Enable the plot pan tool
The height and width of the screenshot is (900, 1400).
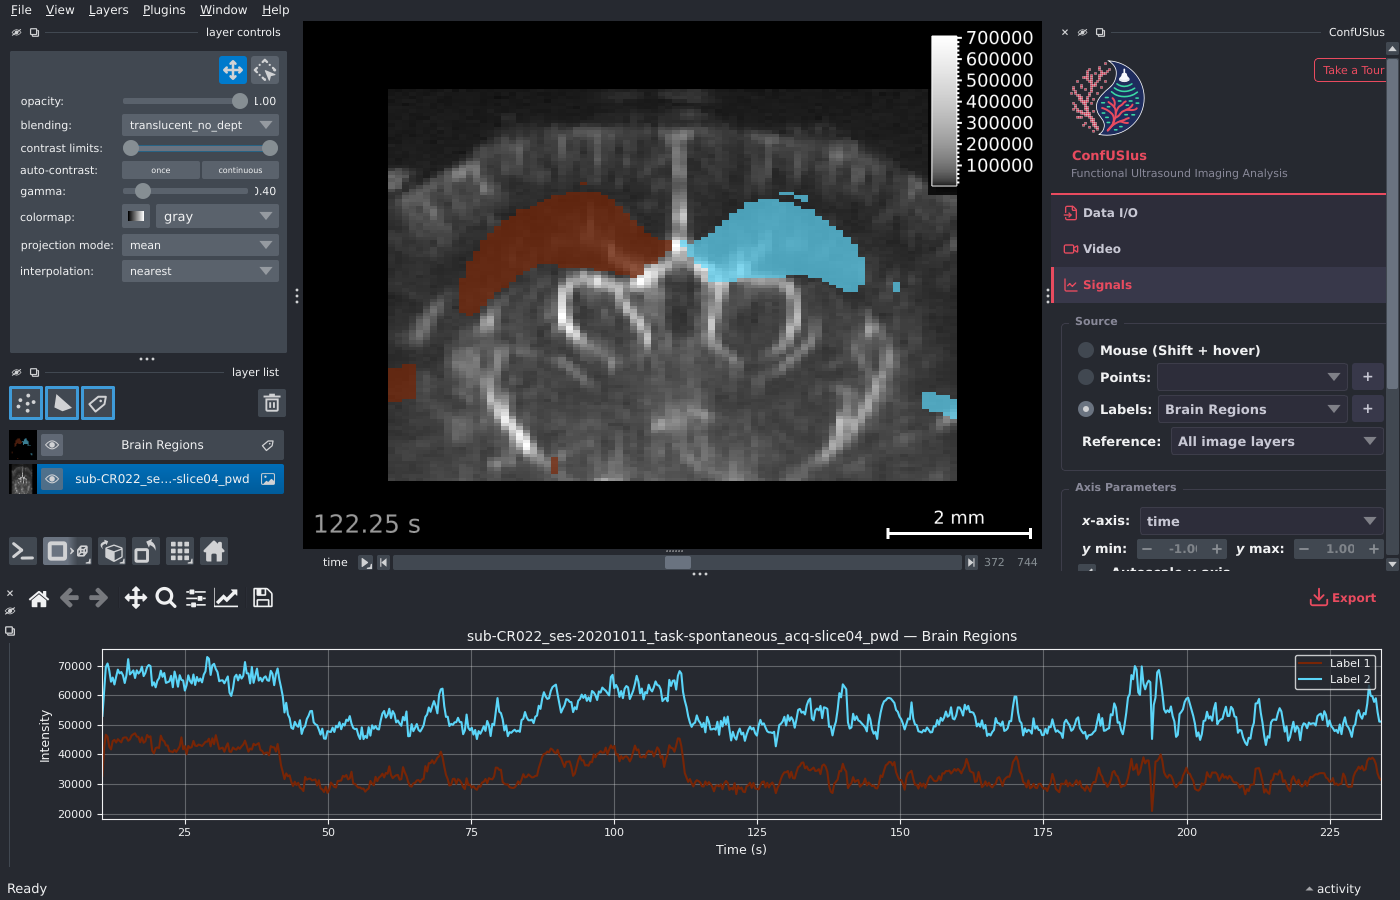[136, 598]
